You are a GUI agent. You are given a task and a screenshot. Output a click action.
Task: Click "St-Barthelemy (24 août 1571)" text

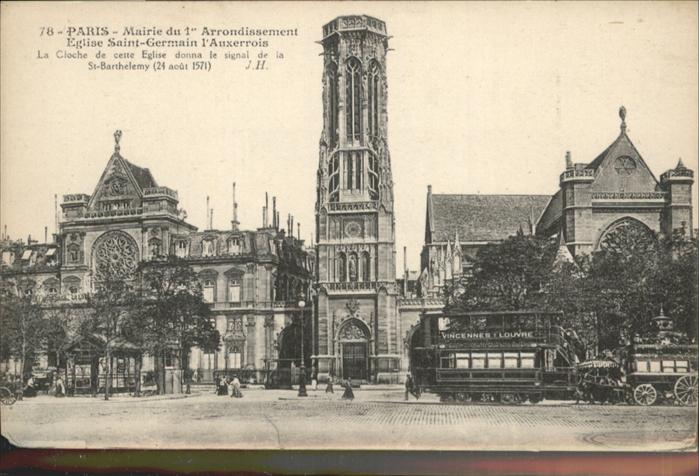[x=149, y=66]
